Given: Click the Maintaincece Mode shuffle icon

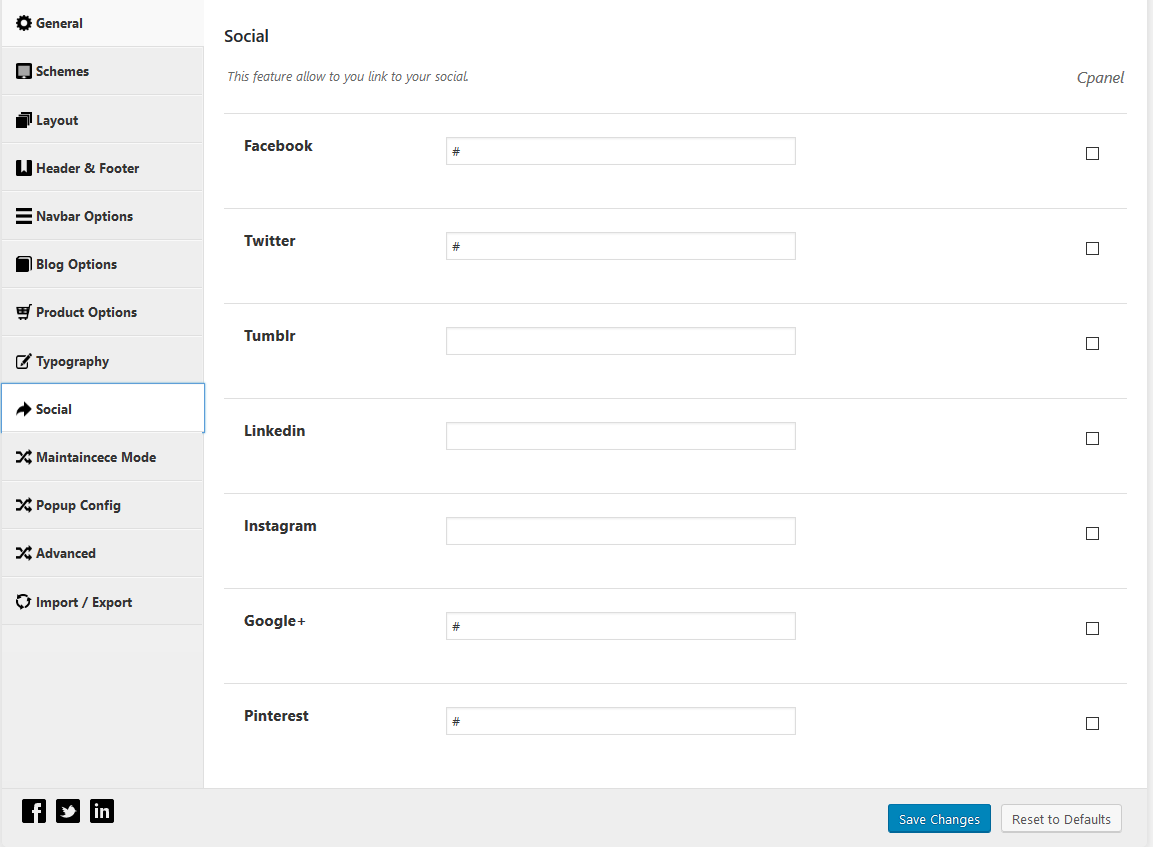Looking at the screenshot, I should coord(24,457).
